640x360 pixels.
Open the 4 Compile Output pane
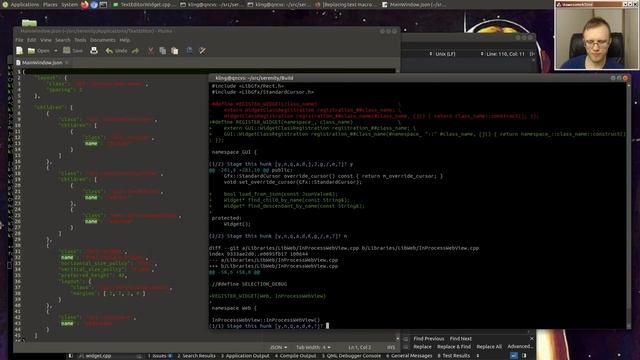[x=295, y=356]
